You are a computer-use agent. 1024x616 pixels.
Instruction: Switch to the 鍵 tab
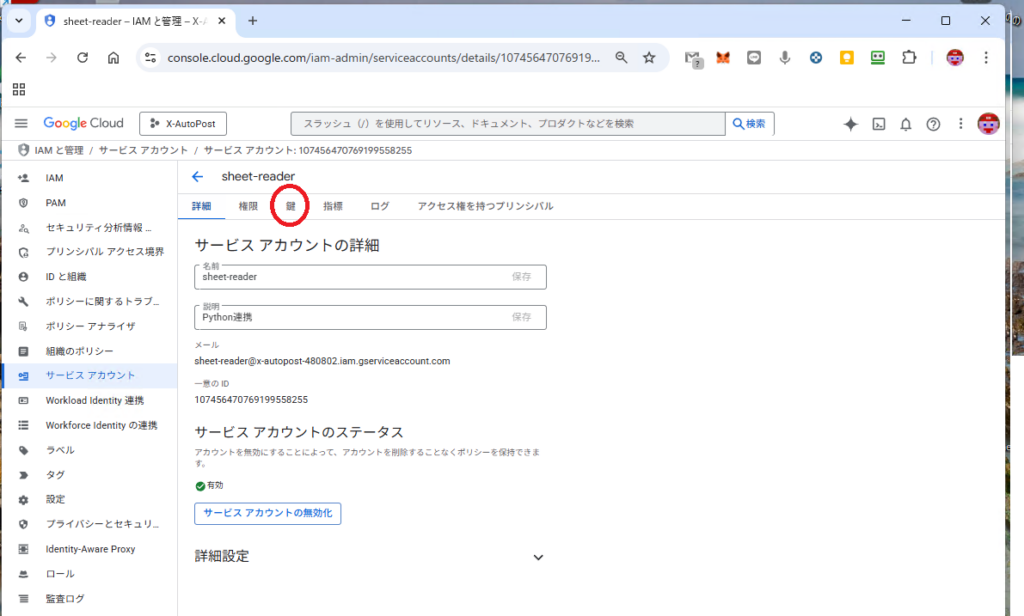click(x=291, y=206)
